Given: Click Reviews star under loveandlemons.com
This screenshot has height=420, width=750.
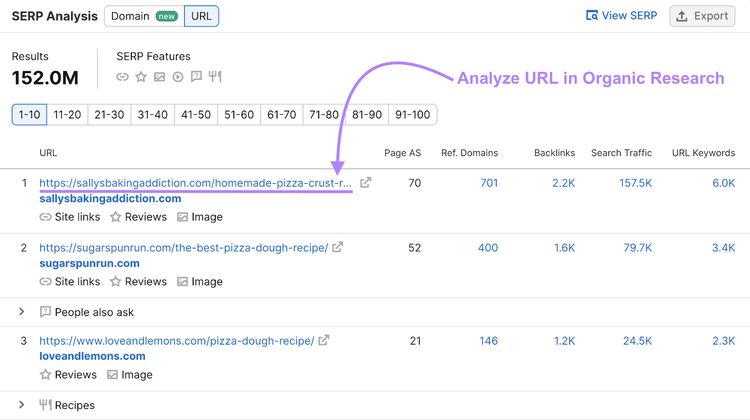Looking at the screenshot, I should click(x=45, y=375).
